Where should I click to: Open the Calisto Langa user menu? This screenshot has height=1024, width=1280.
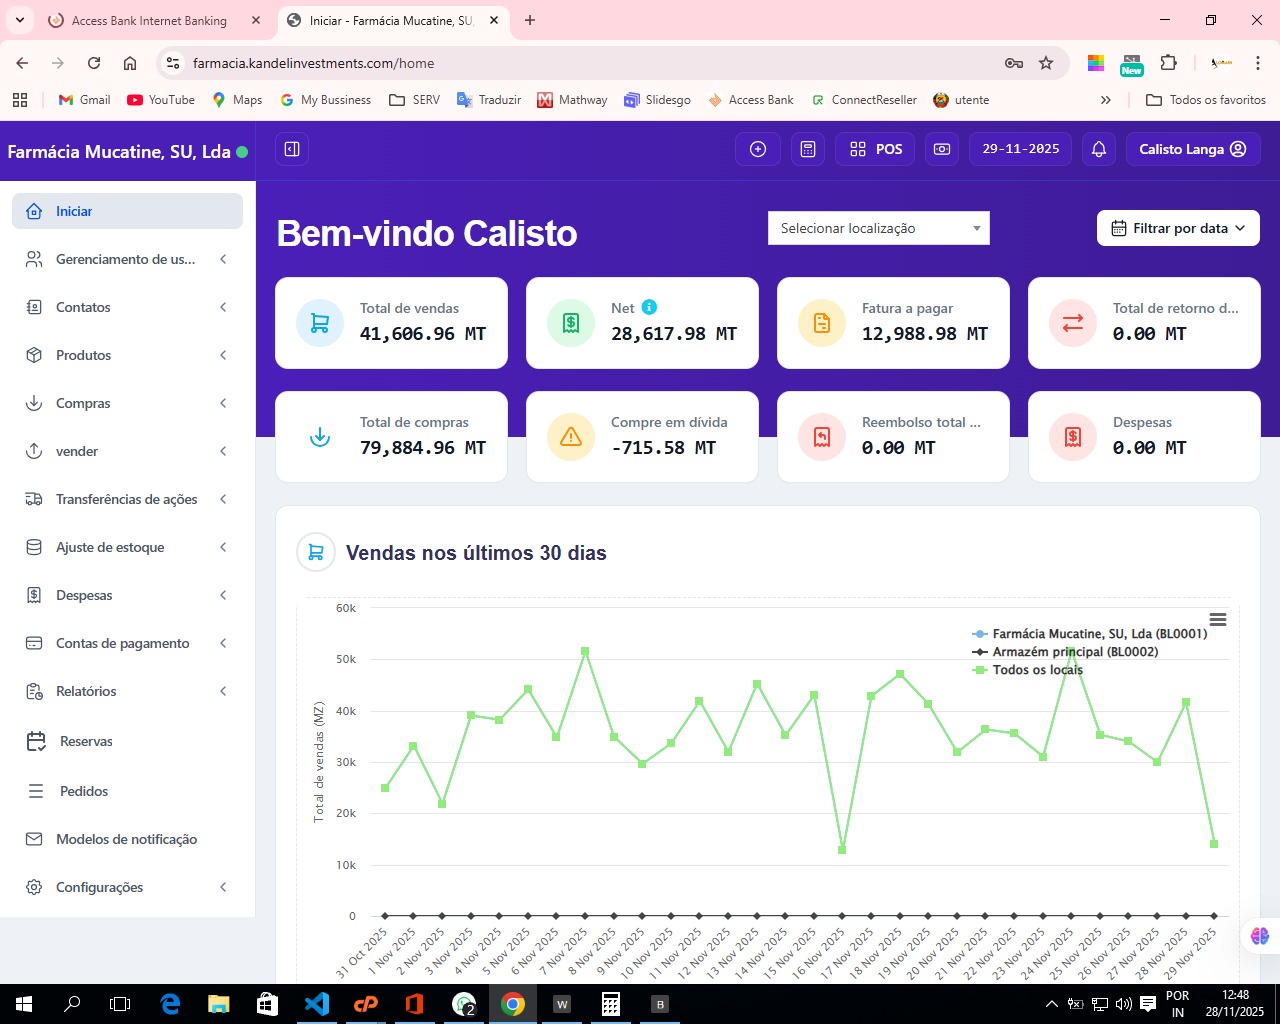(1192, 149)
